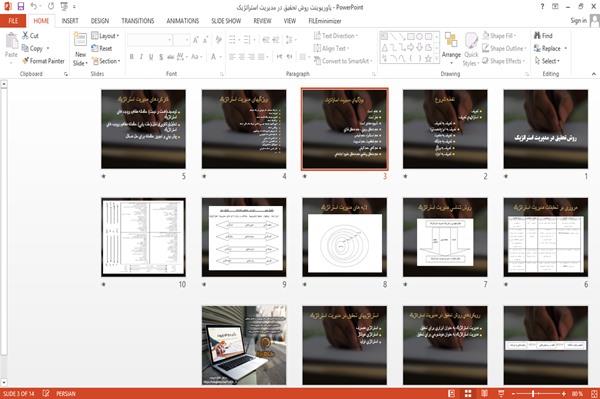Open the font size combo box
600x399 pixels.
[181, 40]
